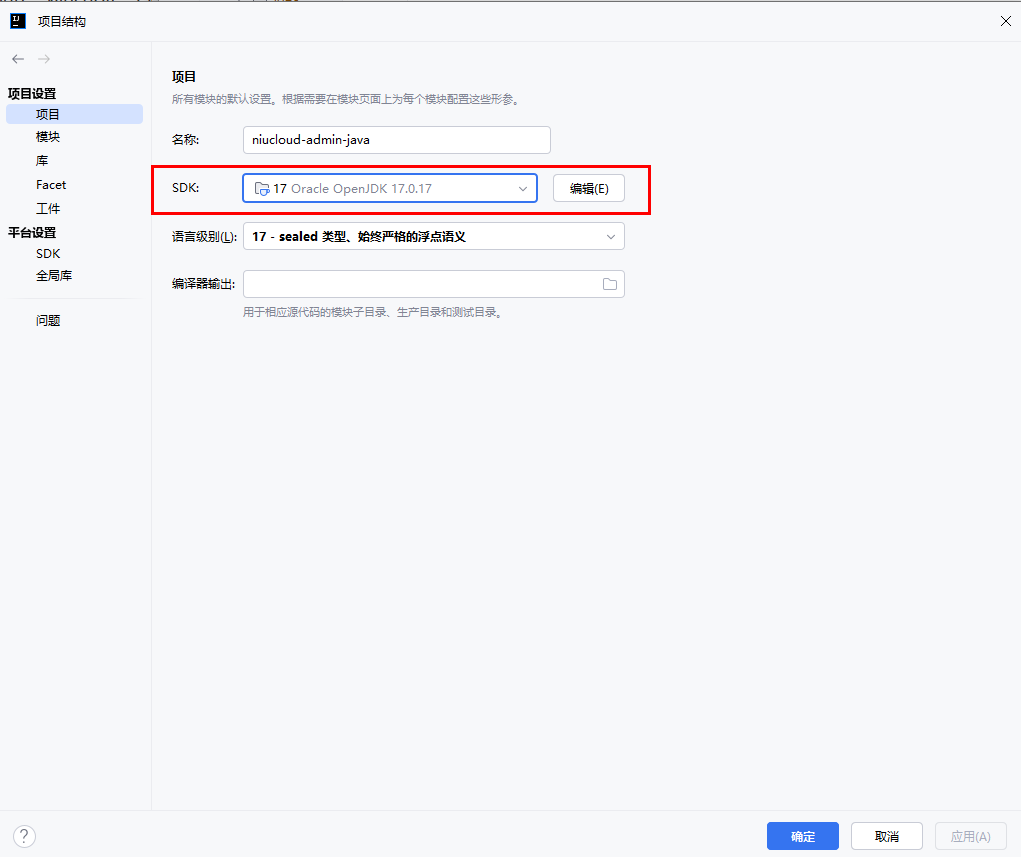Open 模块 settings page
1021x857 pixels.
(48, 137)
